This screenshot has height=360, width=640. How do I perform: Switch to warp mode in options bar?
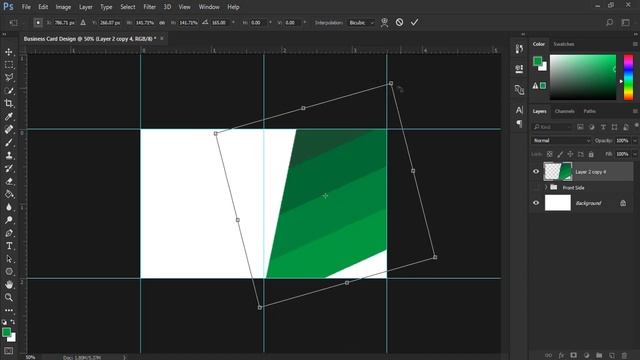pyautogui.click(x=384, y=22)
